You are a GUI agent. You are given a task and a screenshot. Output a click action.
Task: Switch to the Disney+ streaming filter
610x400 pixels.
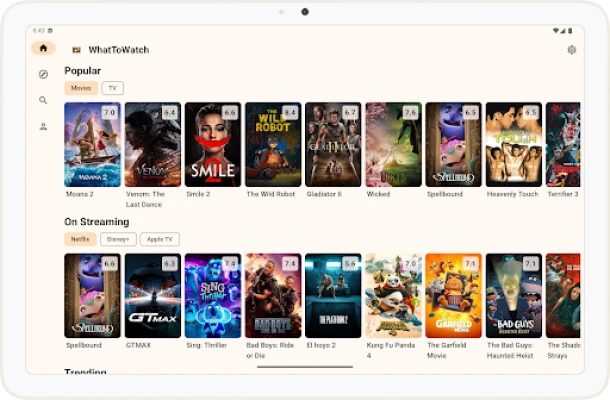[118, 239]
